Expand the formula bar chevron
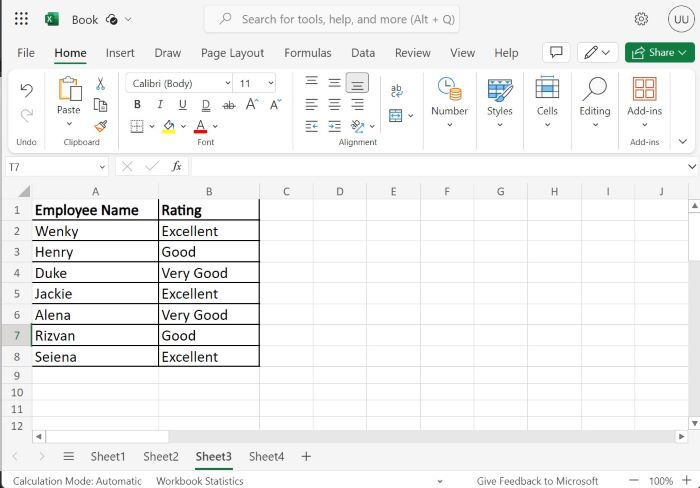This screenshot has height=488, width=700. (692, 167)
